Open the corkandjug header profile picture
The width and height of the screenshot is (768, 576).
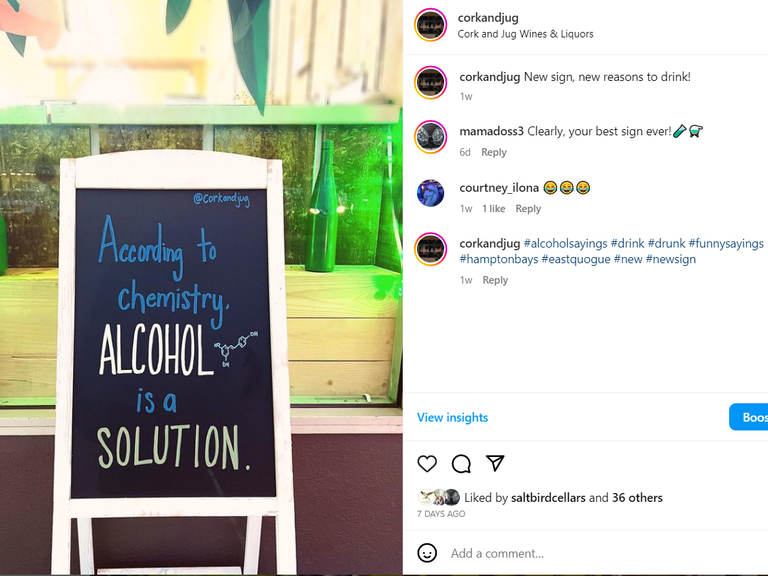click(431, 25)
